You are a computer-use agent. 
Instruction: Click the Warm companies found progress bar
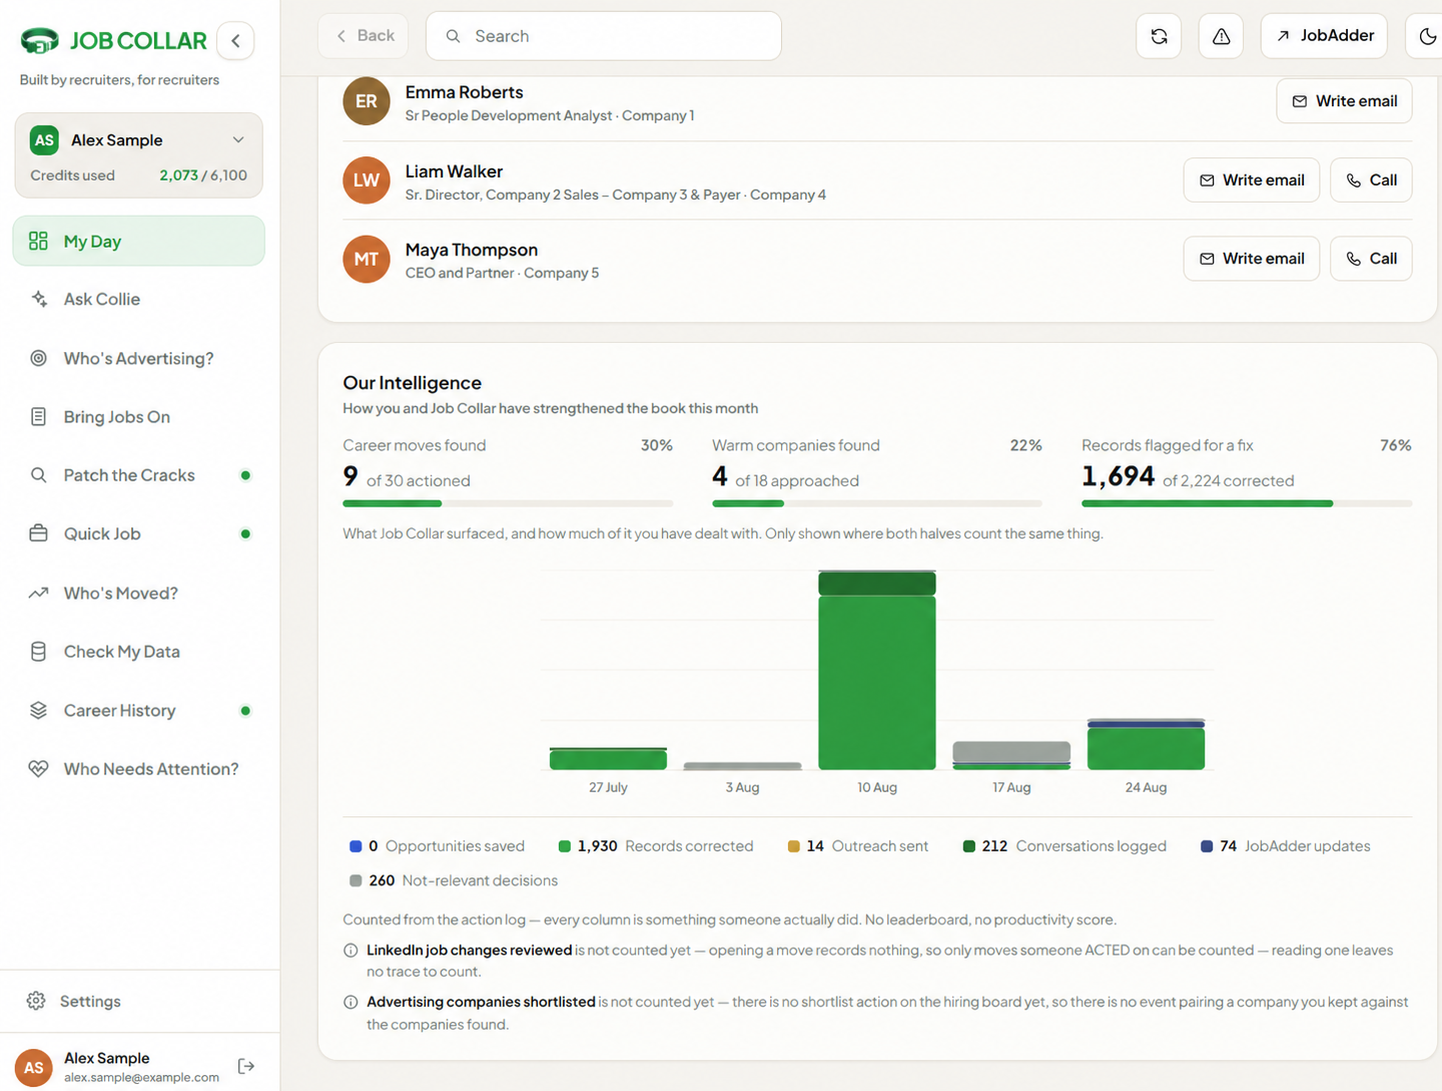(877, 503)
